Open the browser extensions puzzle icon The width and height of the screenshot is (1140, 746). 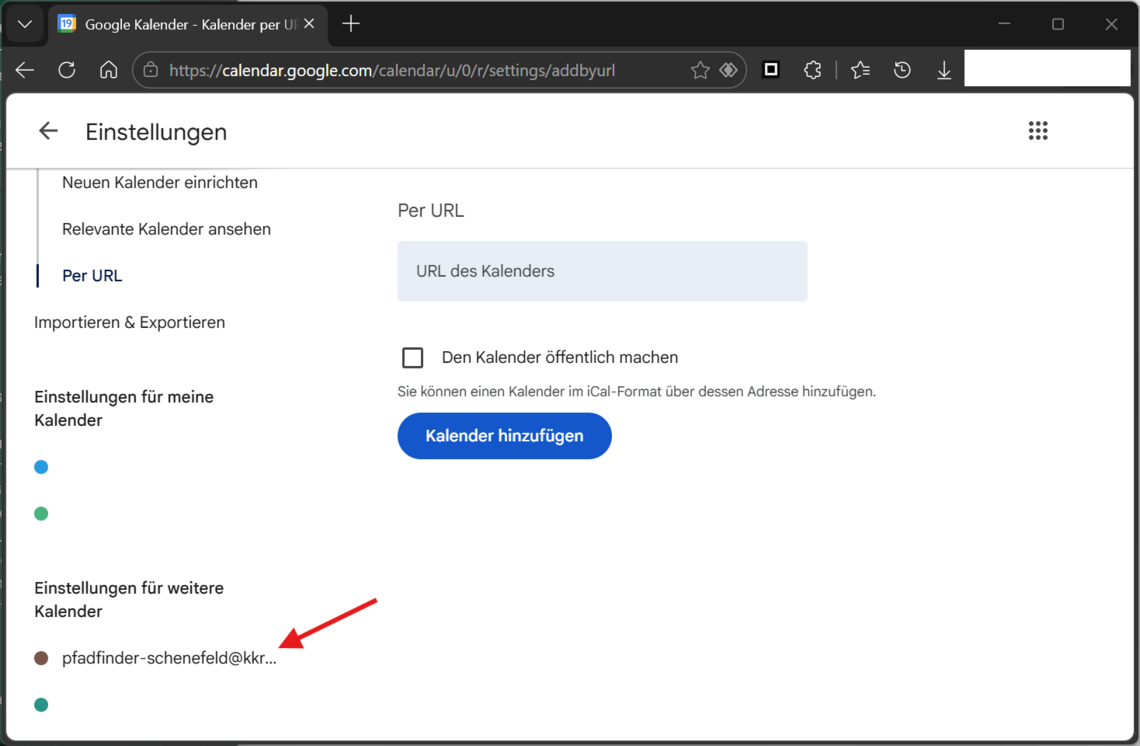pyautogui.click(x=812, y=70)
